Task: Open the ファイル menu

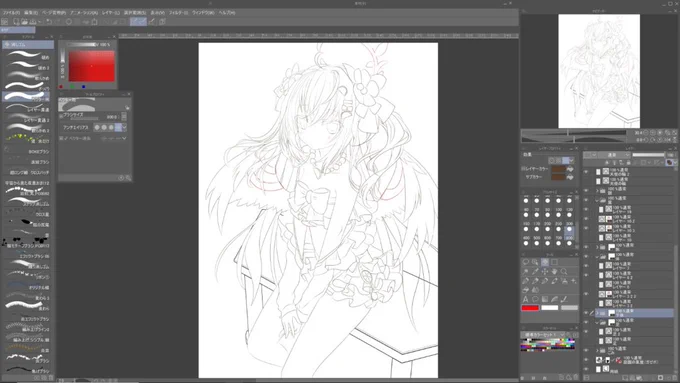Action: [x=11, y=13]
